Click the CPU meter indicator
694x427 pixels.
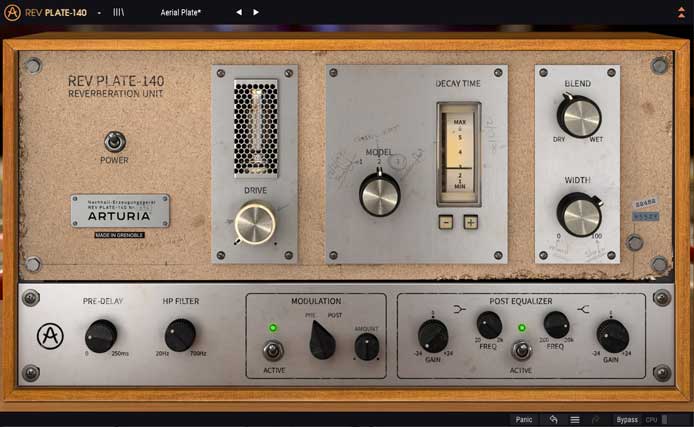point(656,419)
